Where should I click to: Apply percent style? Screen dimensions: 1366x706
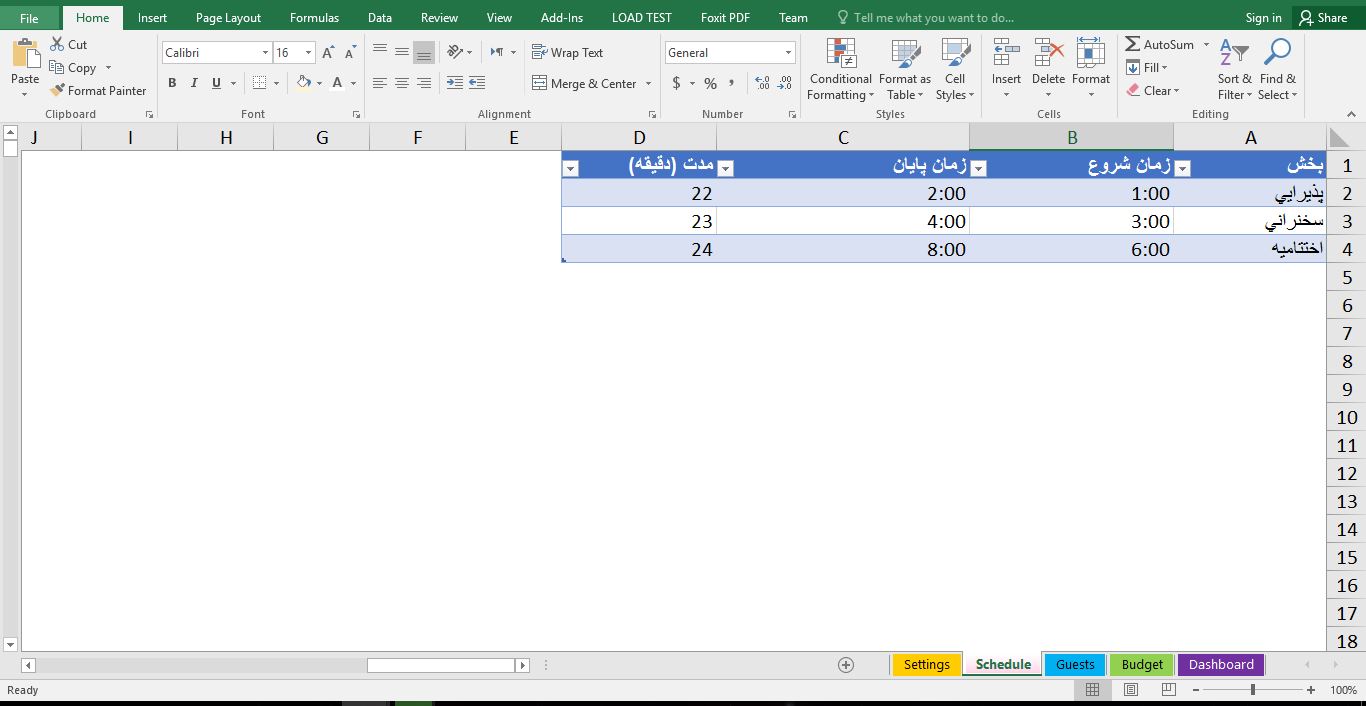click(710, 83)
